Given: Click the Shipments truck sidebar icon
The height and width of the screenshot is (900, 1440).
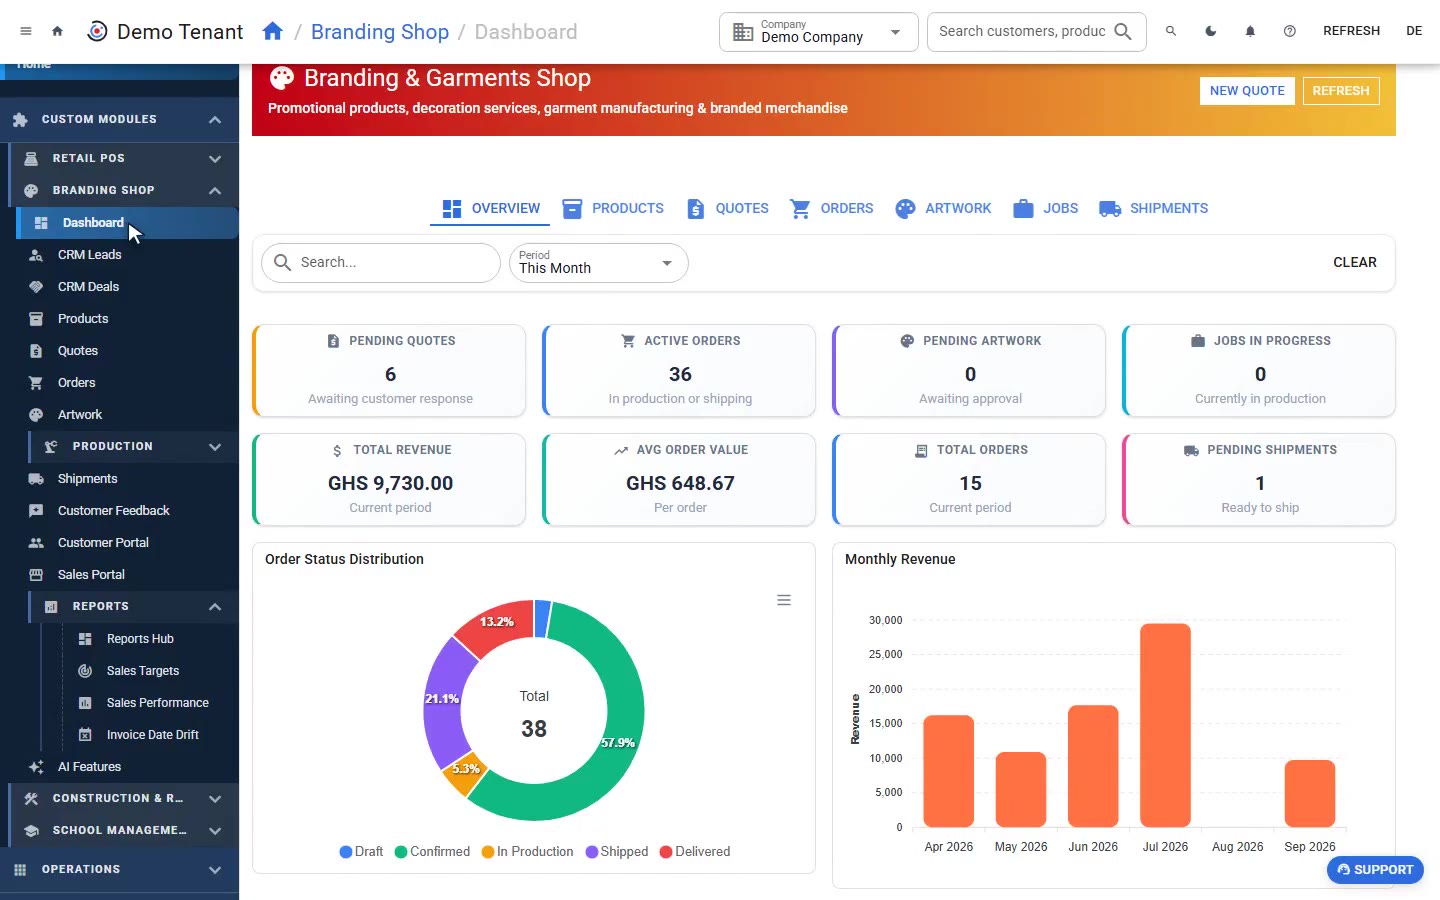Looking at the screenshot, I should 36,479.
